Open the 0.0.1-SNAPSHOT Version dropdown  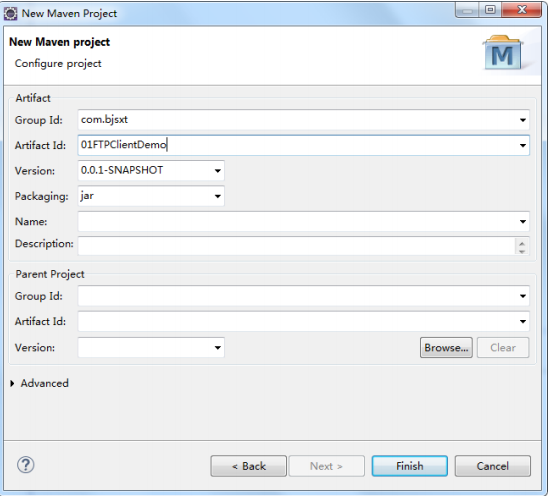(218, 171)
